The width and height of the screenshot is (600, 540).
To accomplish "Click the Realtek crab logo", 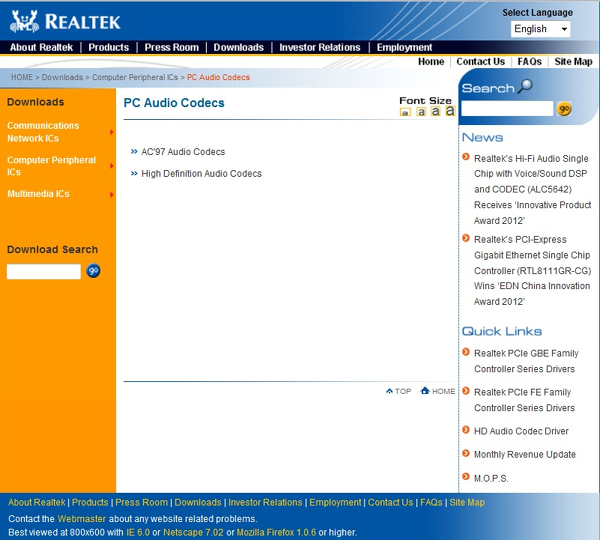I will (x=24, y=21).
